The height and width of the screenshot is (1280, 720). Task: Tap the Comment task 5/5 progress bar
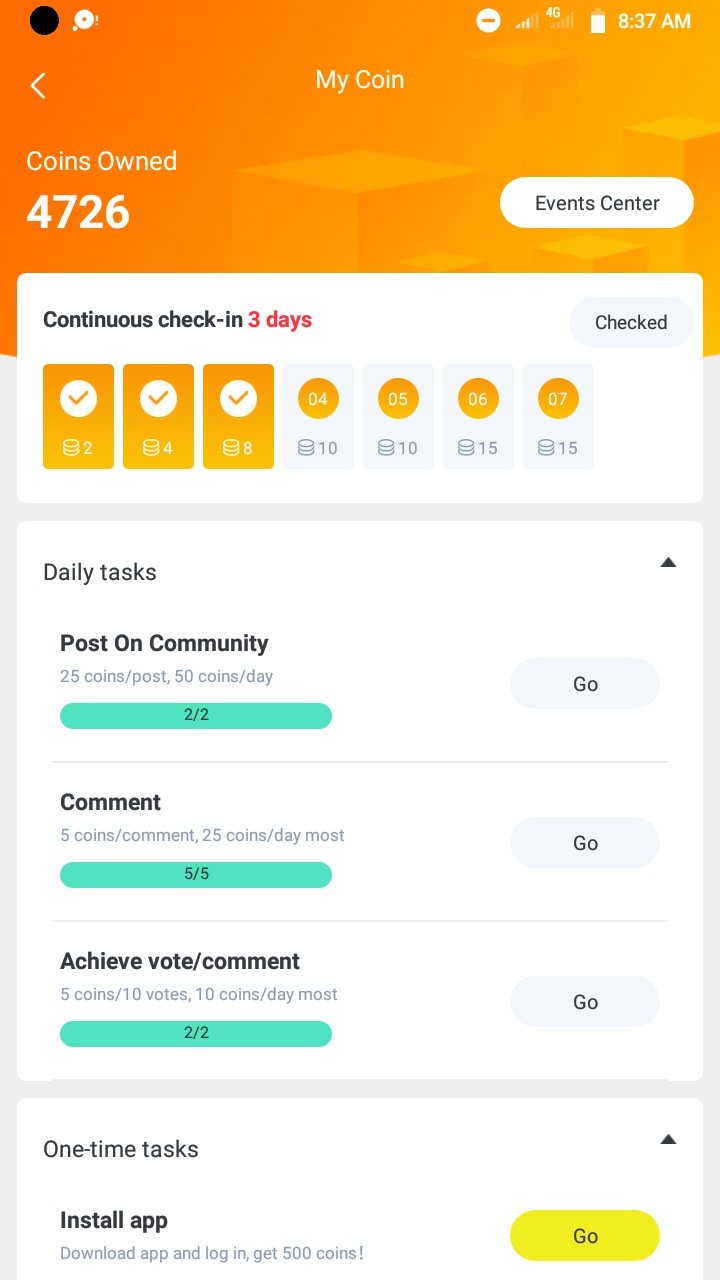(x=196, y=874)
